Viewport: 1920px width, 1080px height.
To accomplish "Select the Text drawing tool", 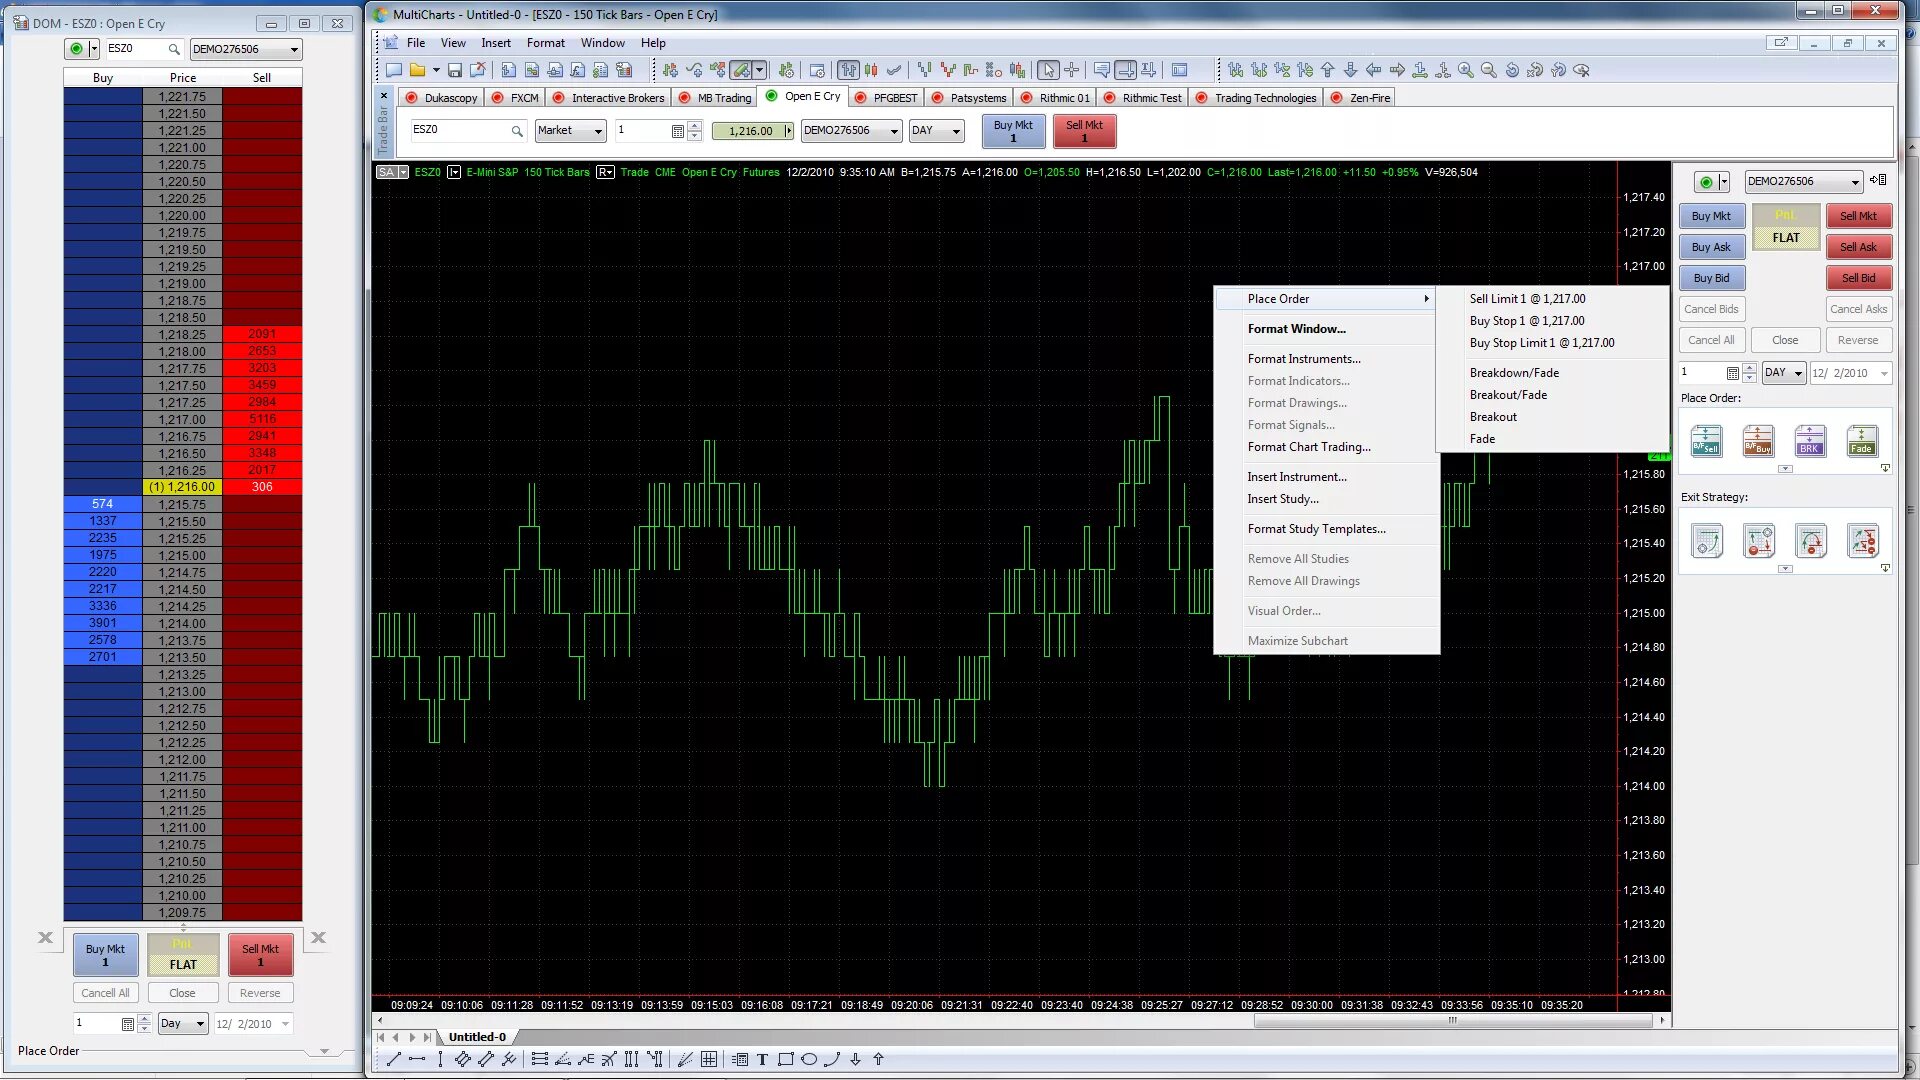I will (x=762, y=1058).
